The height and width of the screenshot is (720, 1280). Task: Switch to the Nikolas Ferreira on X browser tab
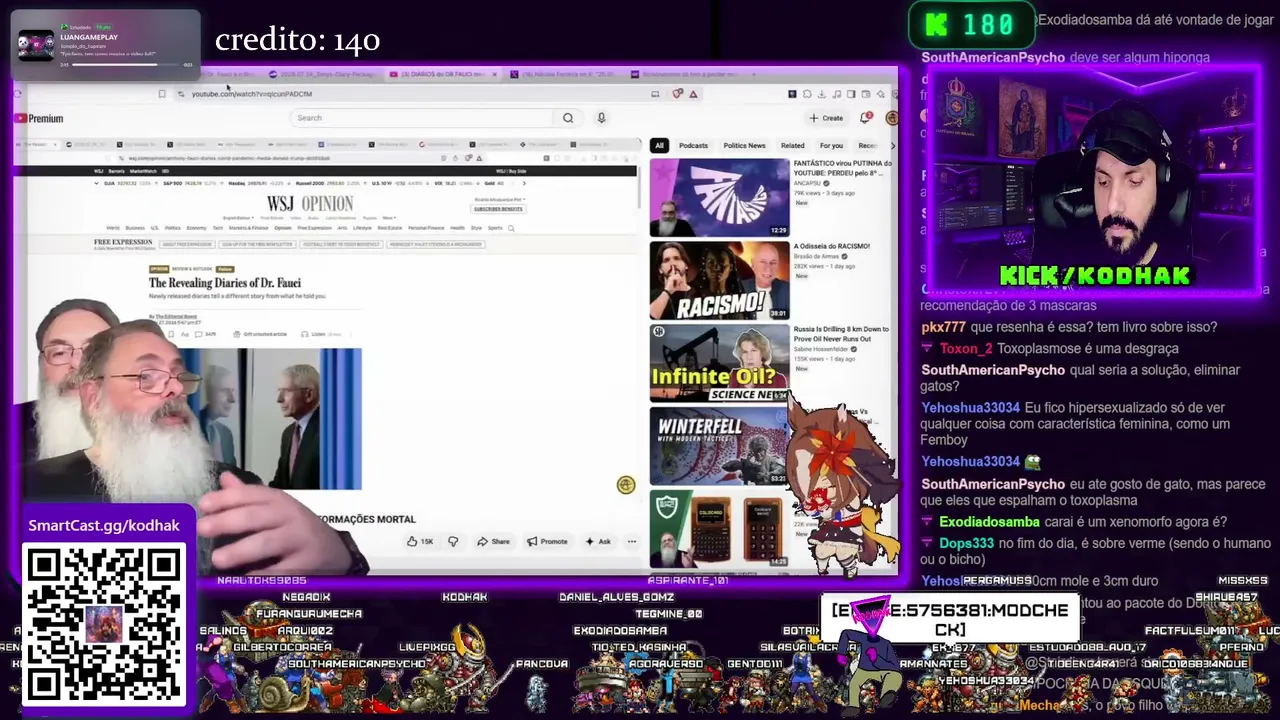pos(565,74)
